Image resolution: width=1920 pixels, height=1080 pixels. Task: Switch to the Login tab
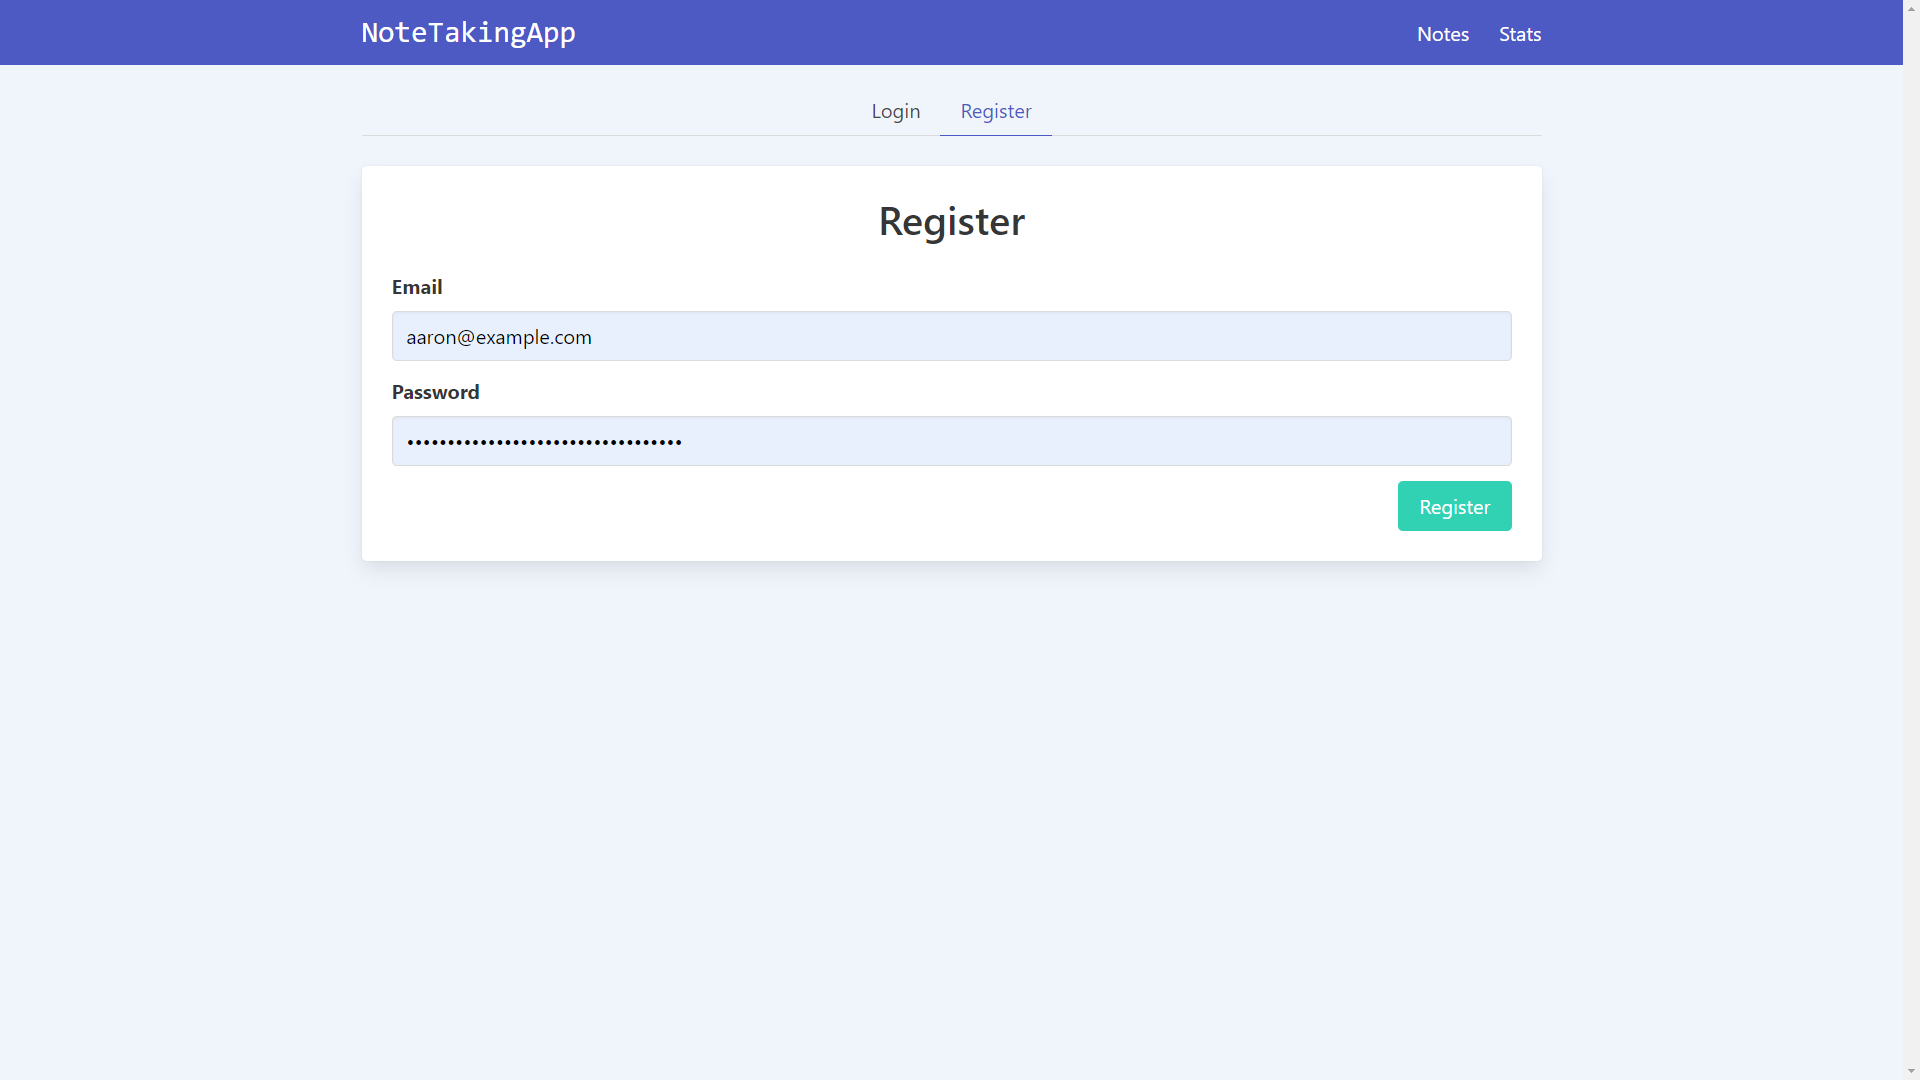(895, 111)
